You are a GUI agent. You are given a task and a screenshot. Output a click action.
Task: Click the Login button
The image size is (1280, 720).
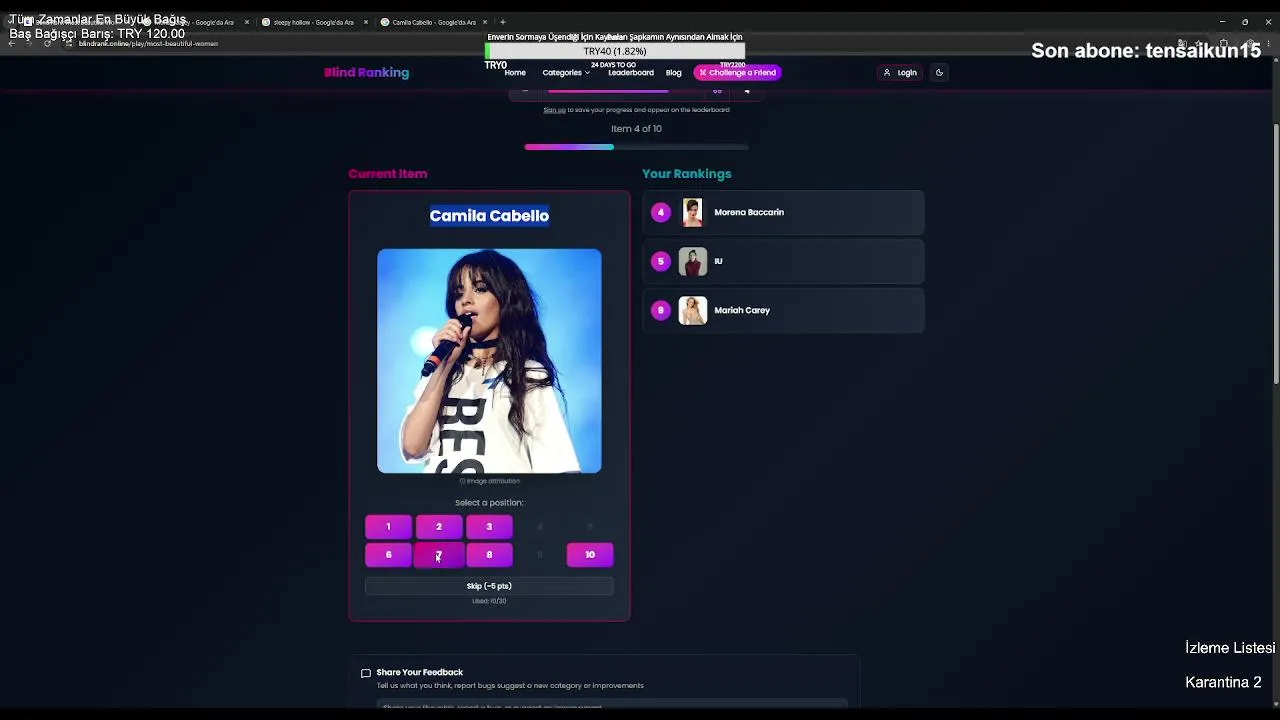pos(900,72)
